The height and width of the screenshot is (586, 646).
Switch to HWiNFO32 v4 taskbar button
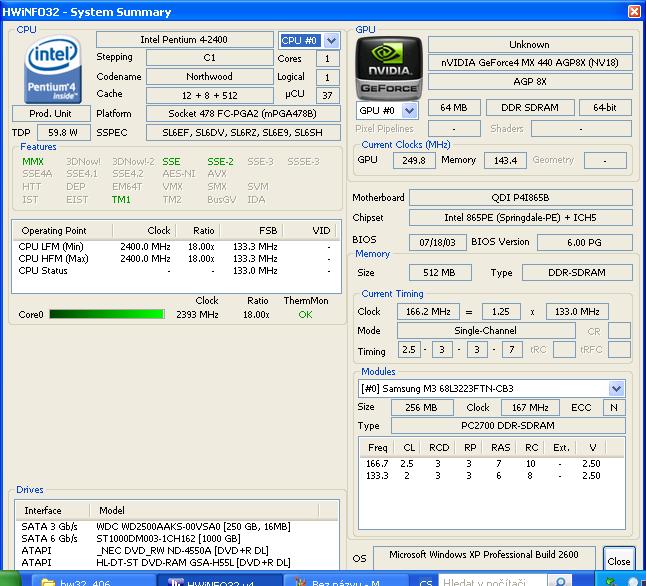pyautogui.click(x=220, y=581)
